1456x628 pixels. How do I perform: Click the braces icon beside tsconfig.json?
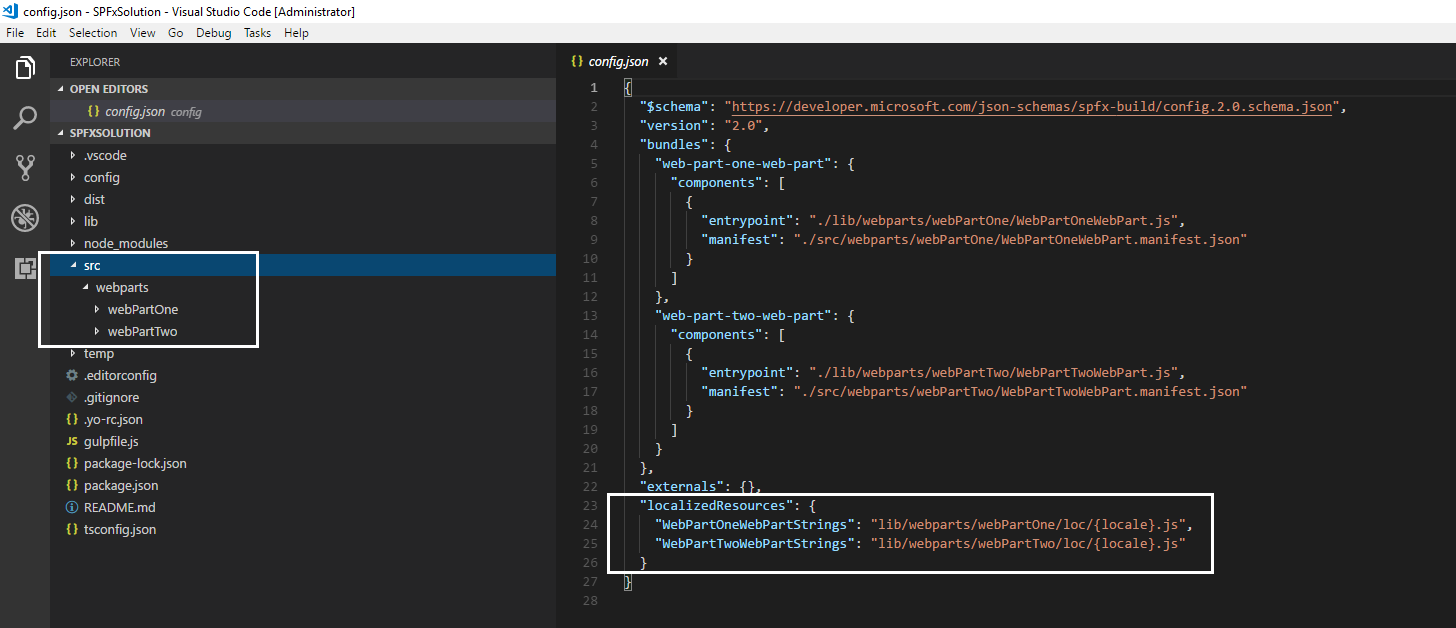coord(72,529)
